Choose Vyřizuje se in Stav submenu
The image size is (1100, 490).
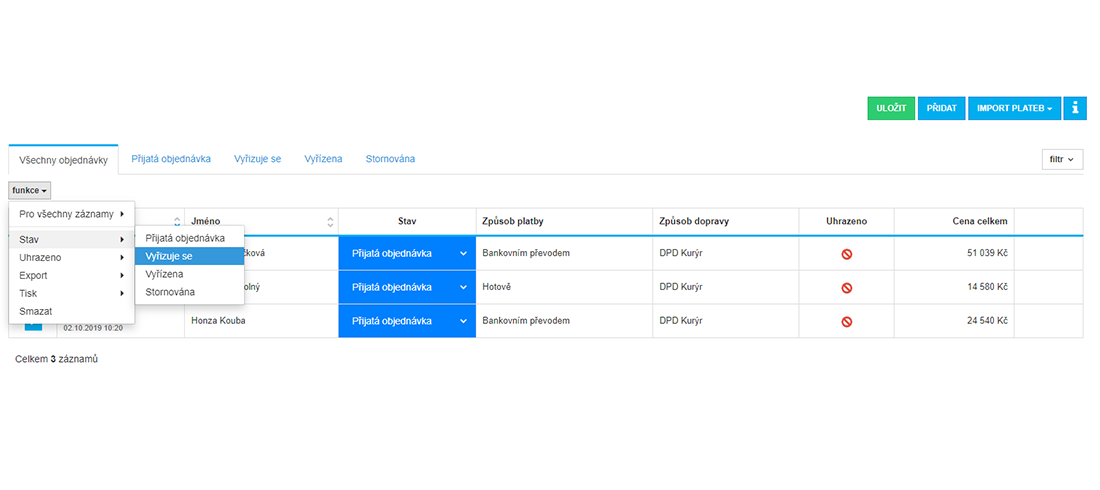click(189, 256)
